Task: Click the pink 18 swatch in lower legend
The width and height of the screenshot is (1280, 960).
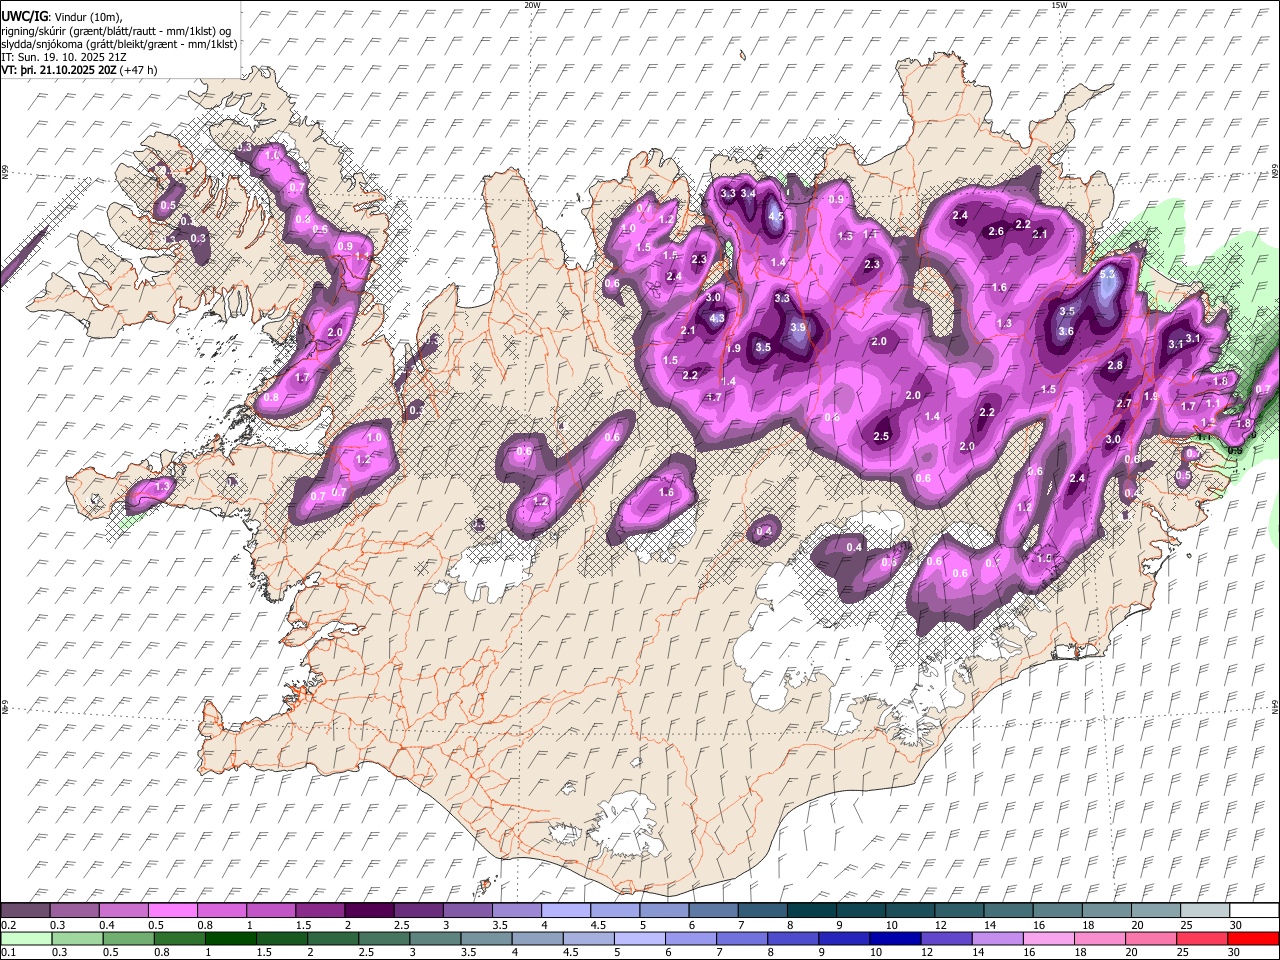Action: [1100, 938]
